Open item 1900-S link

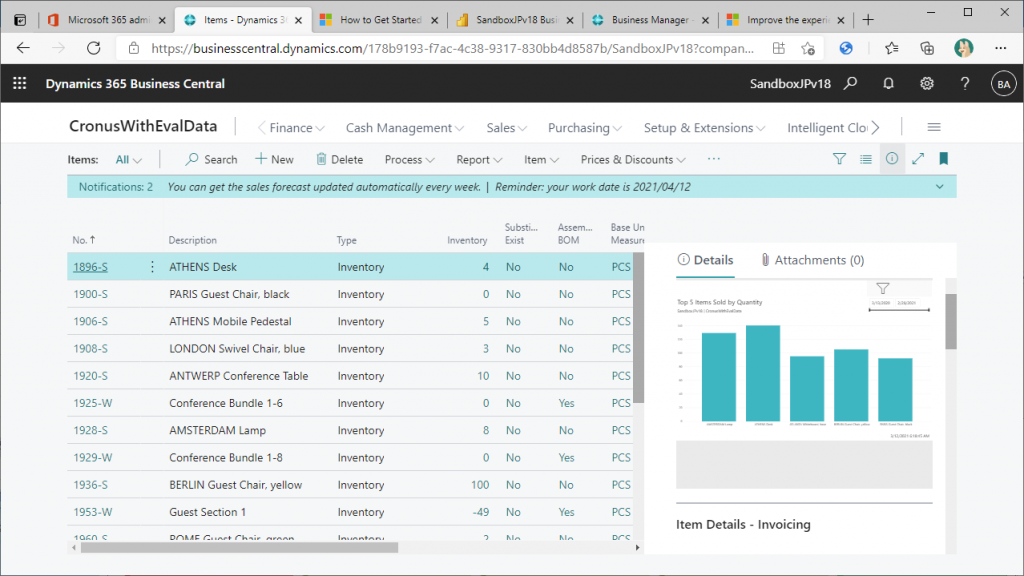tap(90, 295)
